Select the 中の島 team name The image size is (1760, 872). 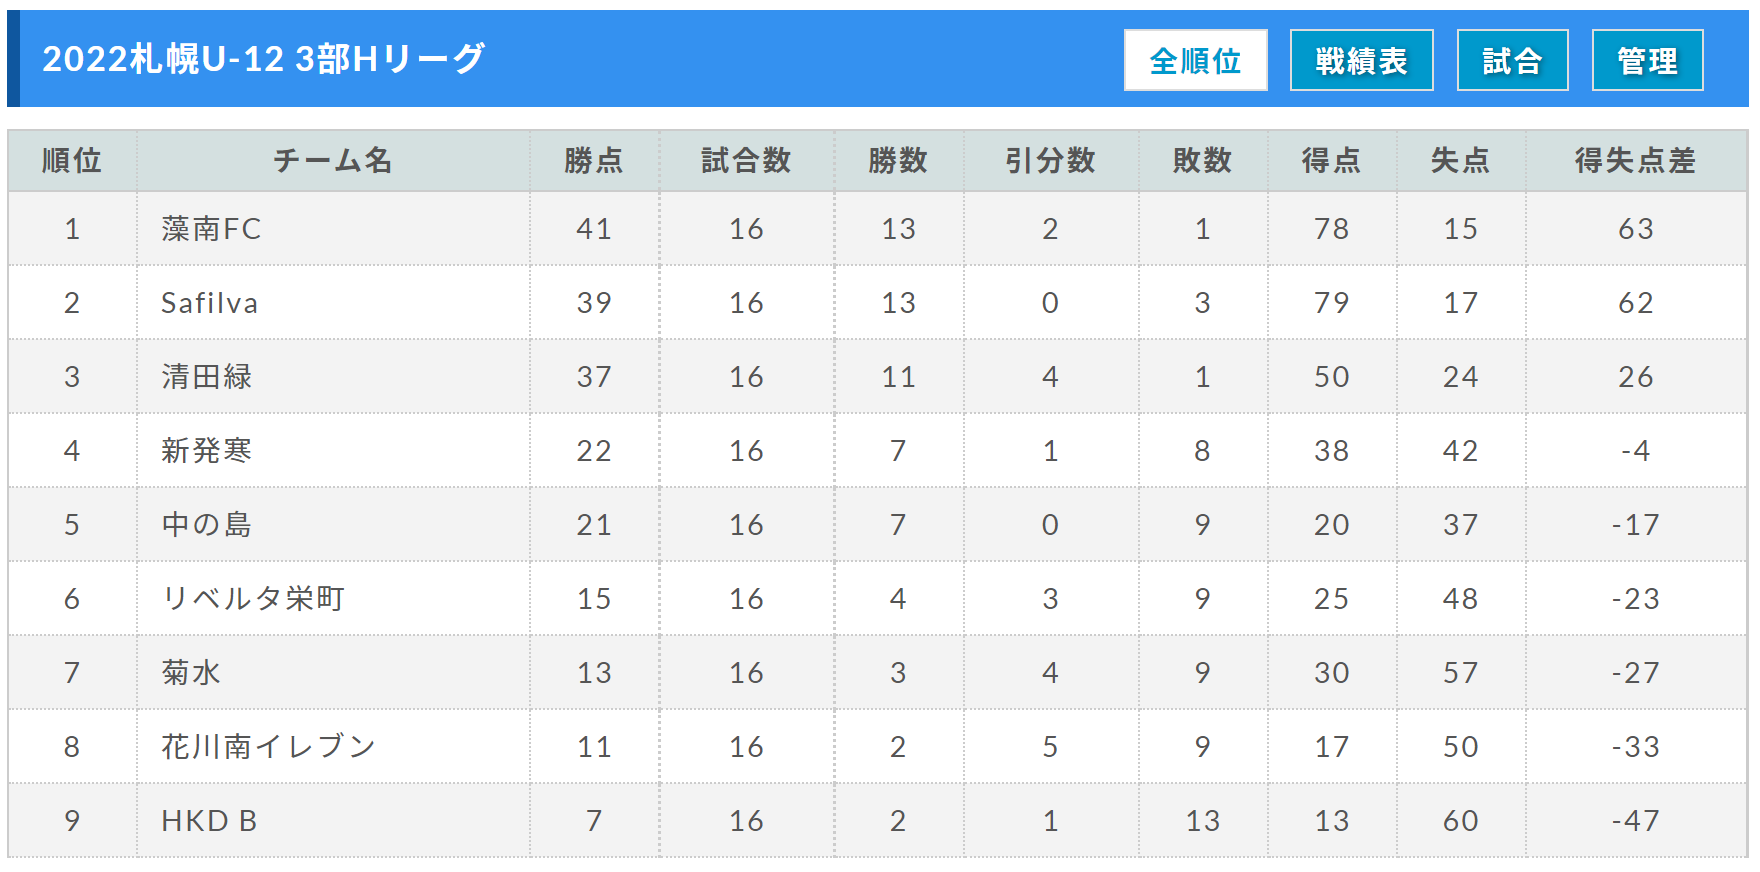click(x=207, y=525)
